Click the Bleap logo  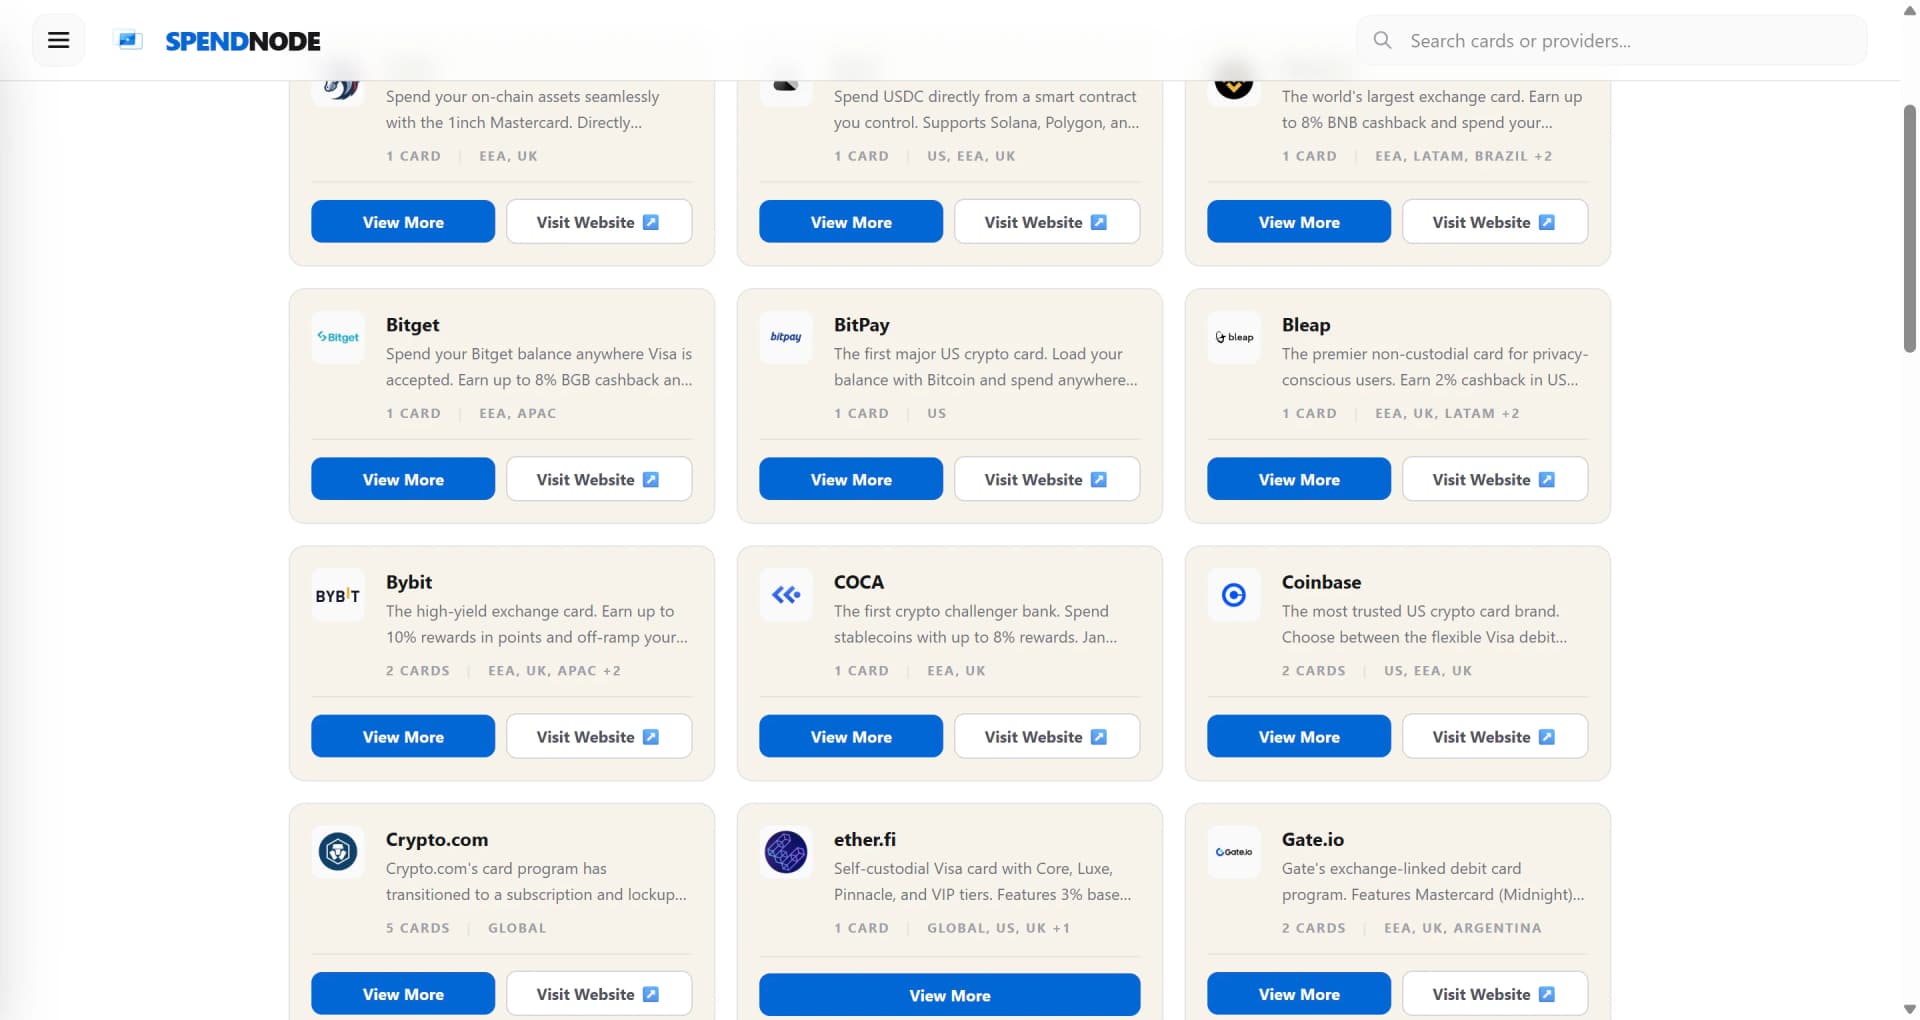click(x=1233, y=337)
